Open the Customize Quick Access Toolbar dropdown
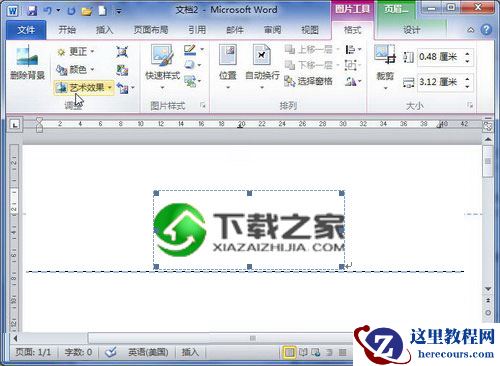The height and width of the screenshot is (366, 500). pyautogui.click(x=118, y=11)
